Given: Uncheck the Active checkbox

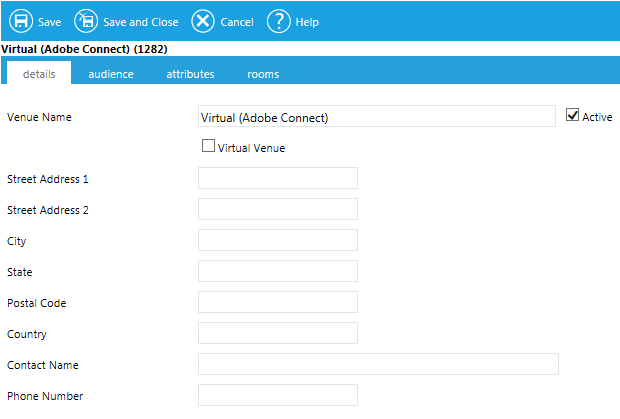Looking at the screenshot, I should point(573,116).
